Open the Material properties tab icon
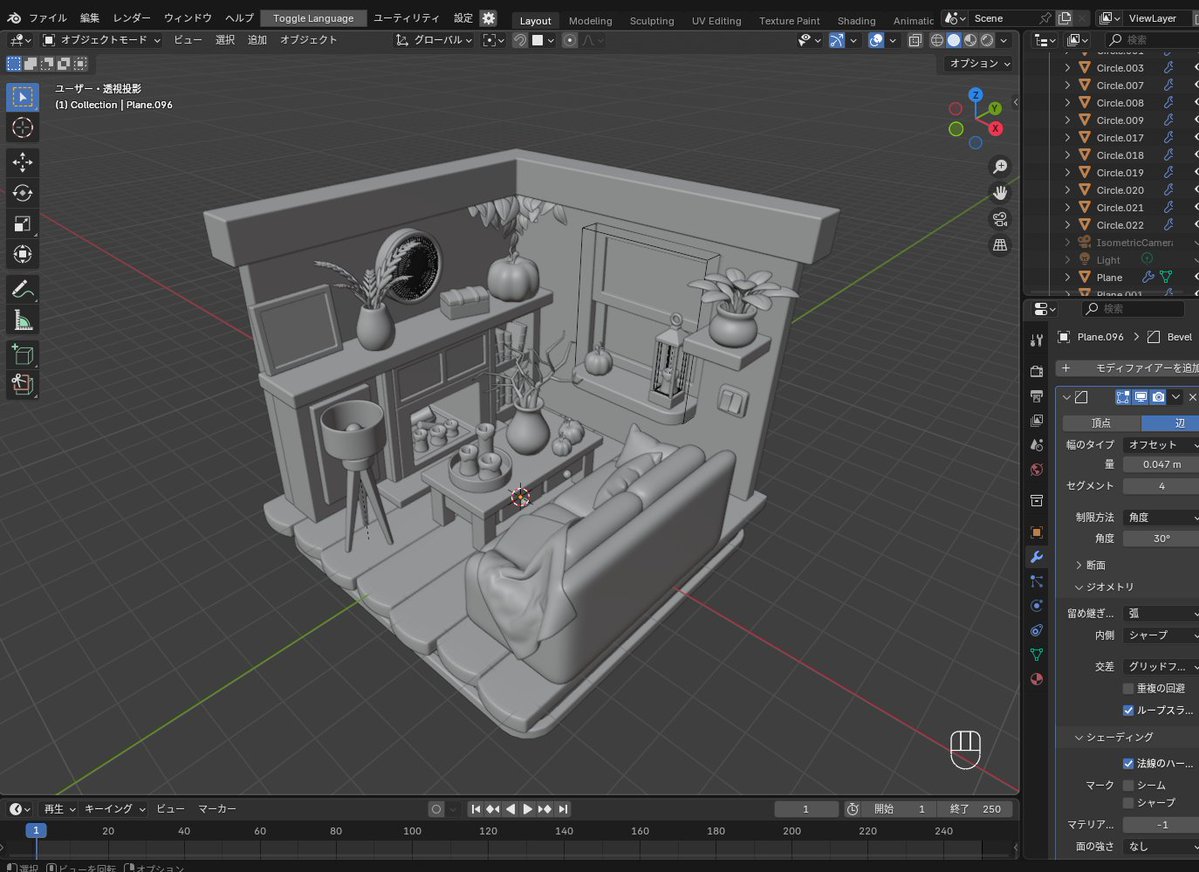Image resolution: width=1199 pixels, height=872 pixels. [x=1037, y=679]
